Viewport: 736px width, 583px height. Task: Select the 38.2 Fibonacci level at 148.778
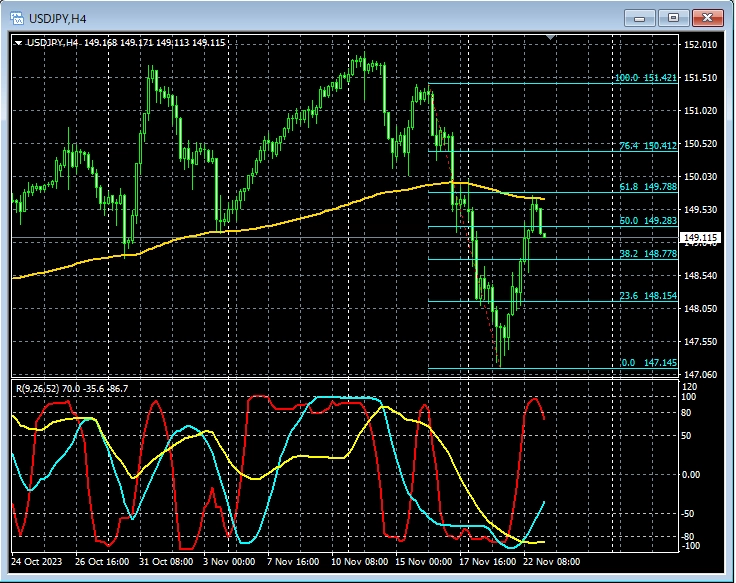pyautogui.click(x=644, y=254)
